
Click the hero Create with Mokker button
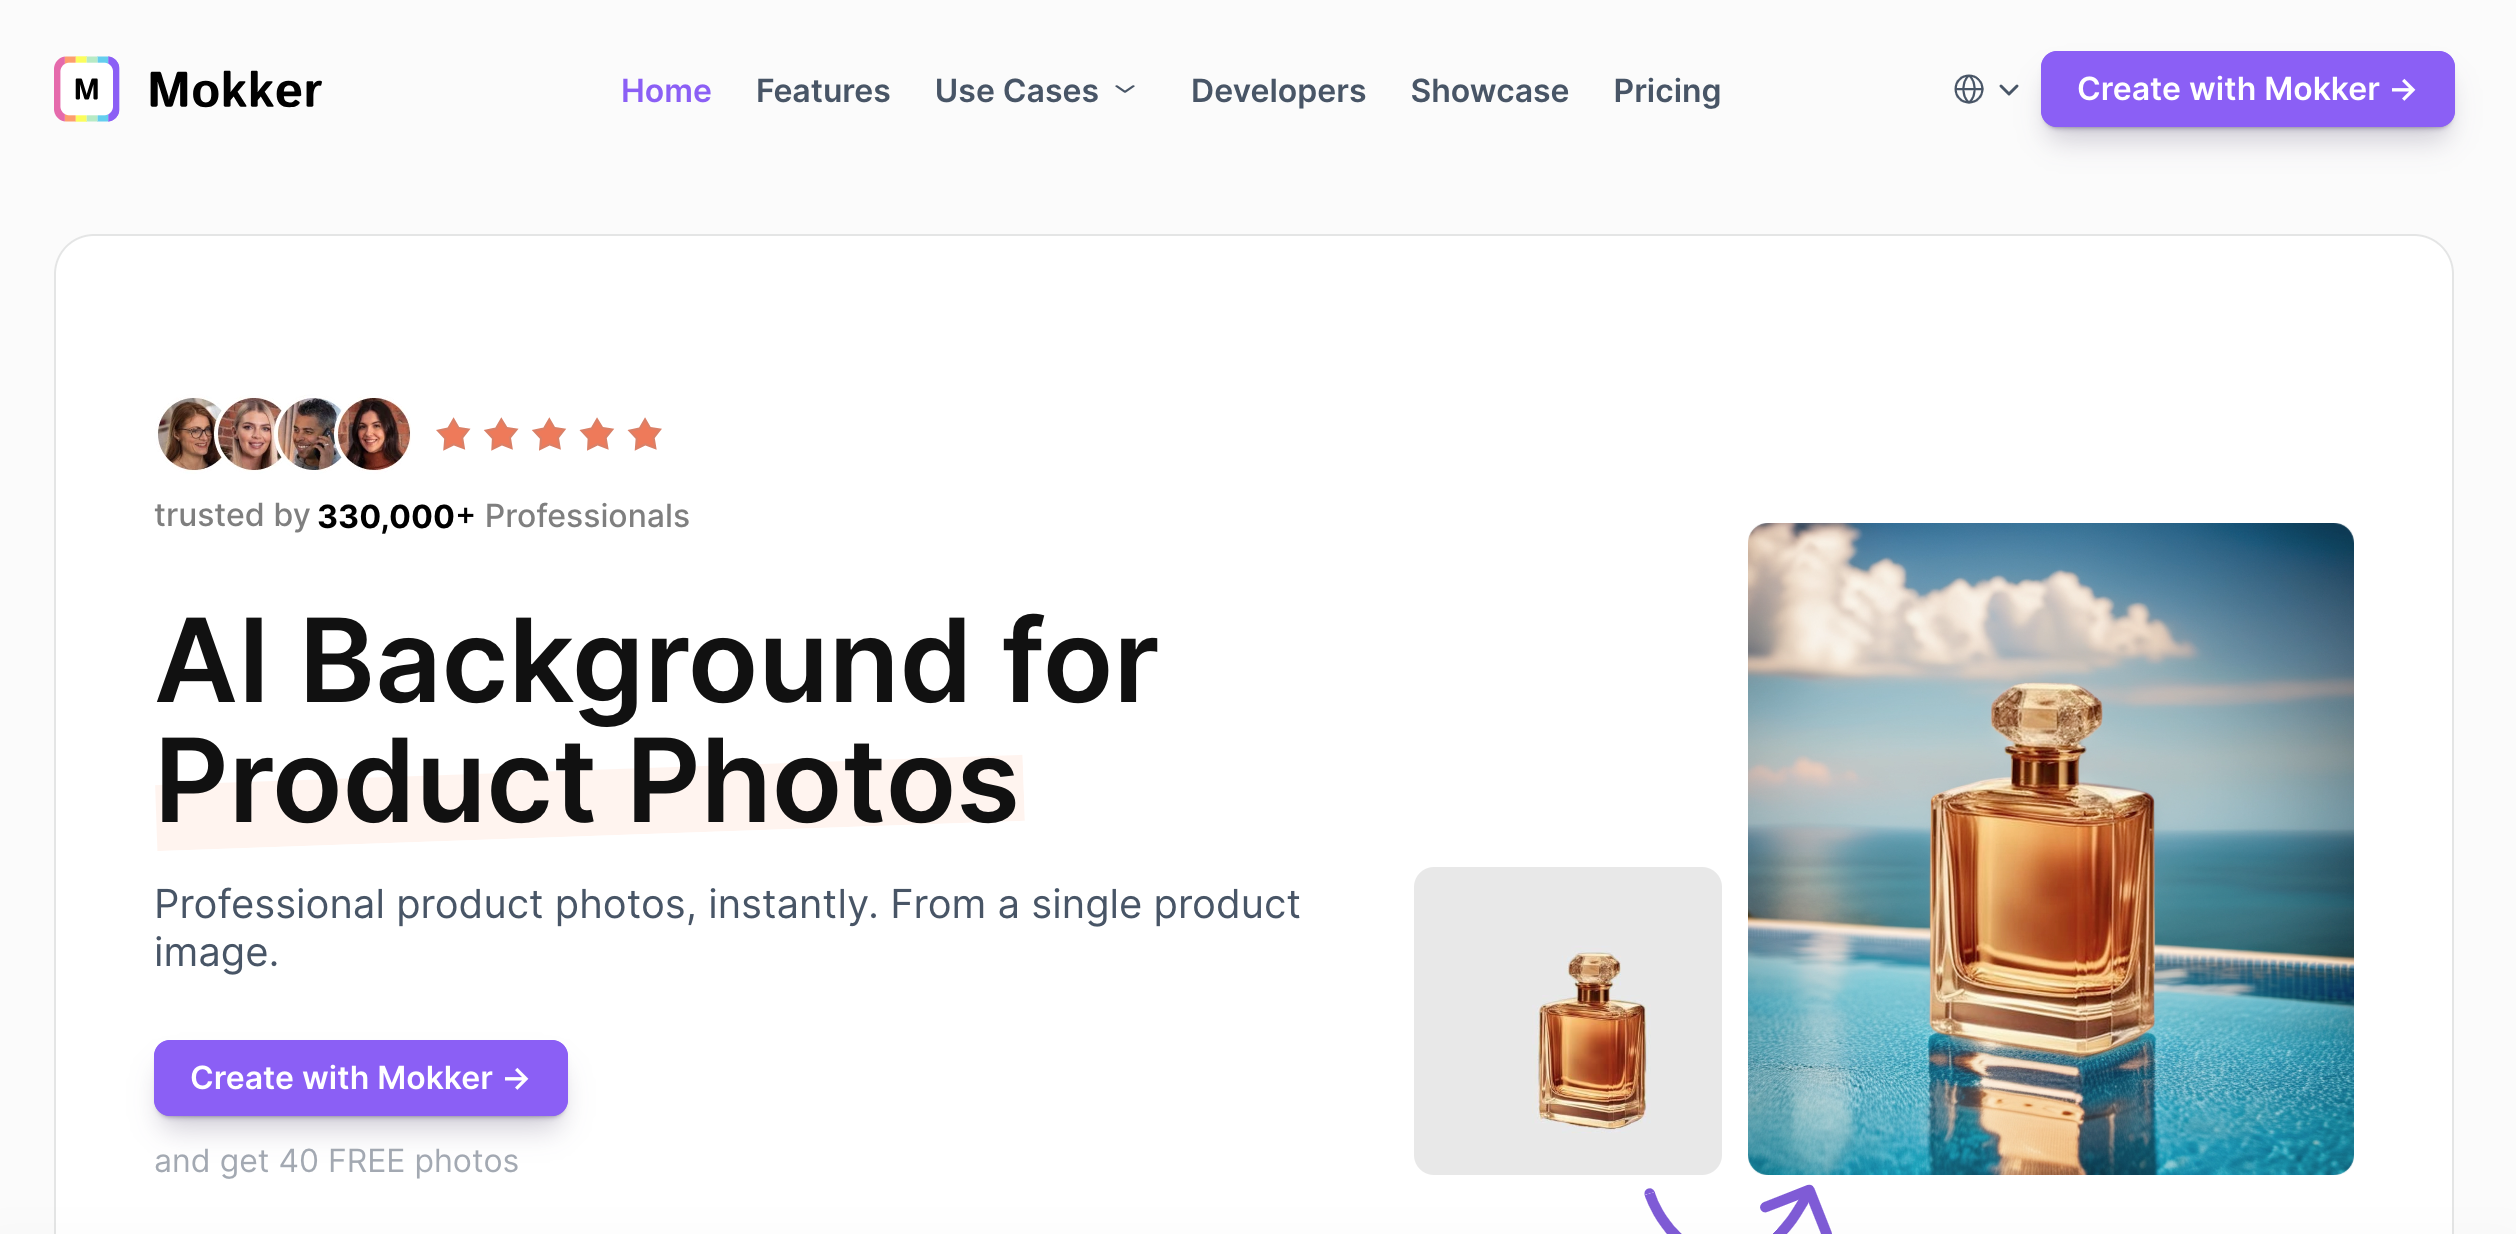[361, 1077]
